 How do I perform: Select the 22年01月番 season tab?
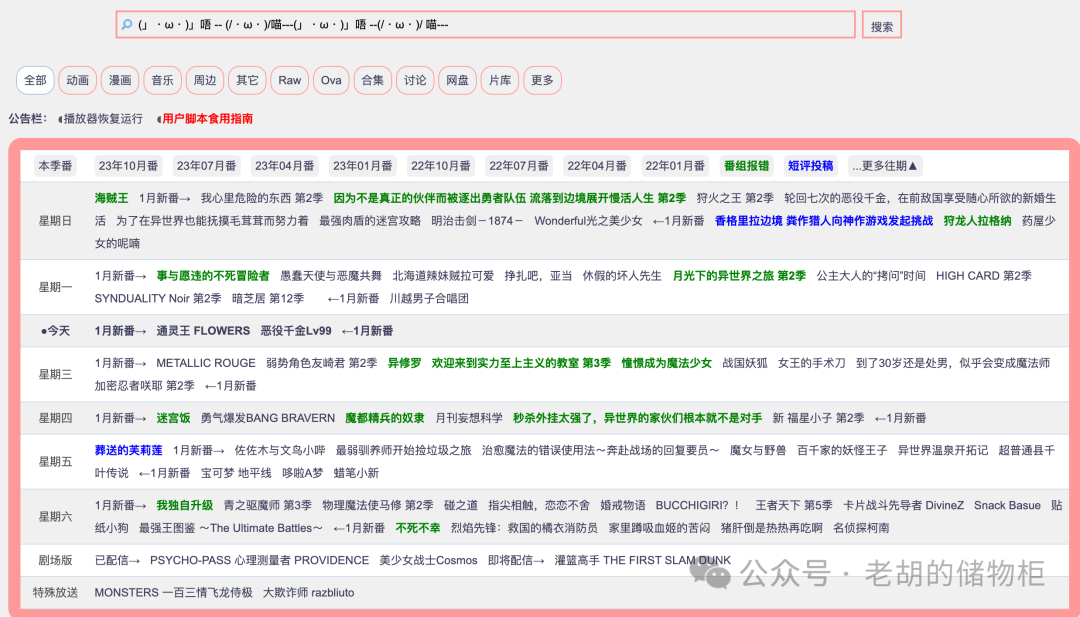click(675, 166)
